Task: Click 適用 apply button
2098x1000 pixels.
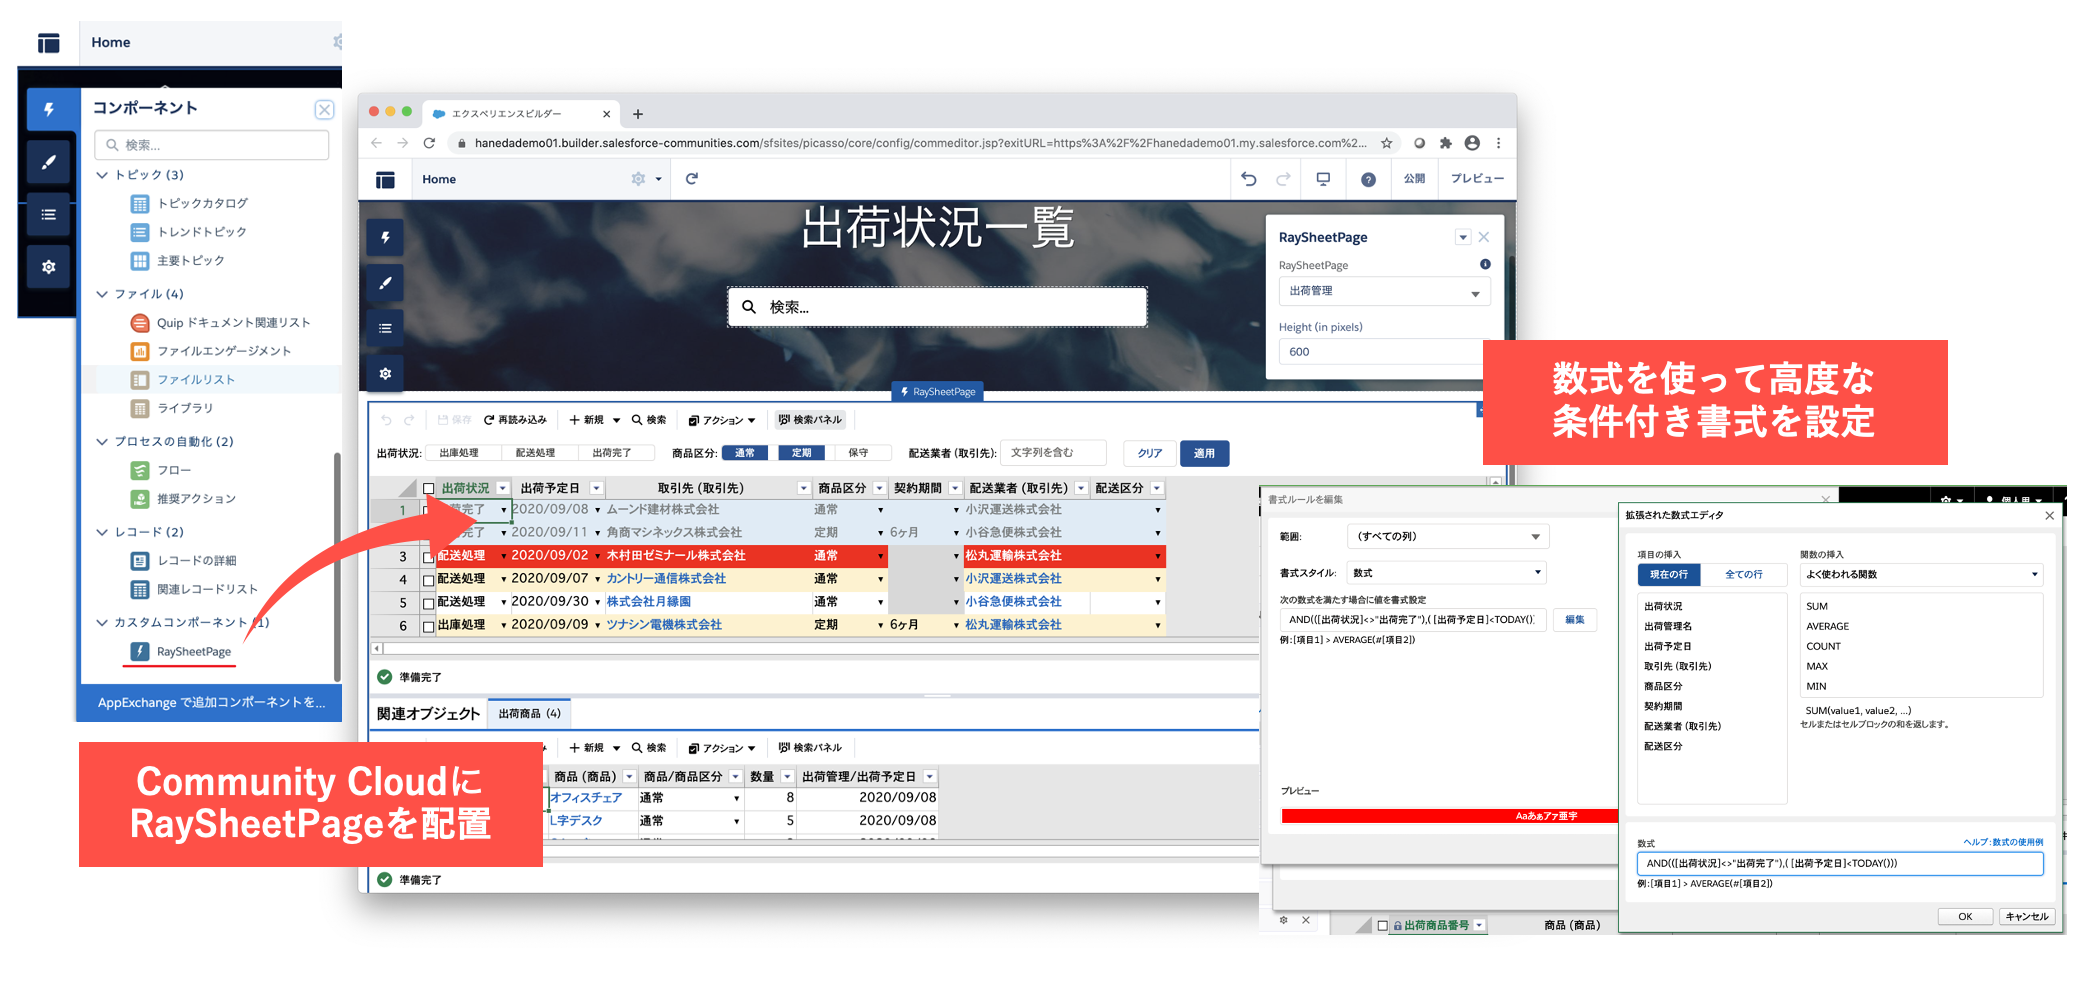Action: coord(1204,453)
